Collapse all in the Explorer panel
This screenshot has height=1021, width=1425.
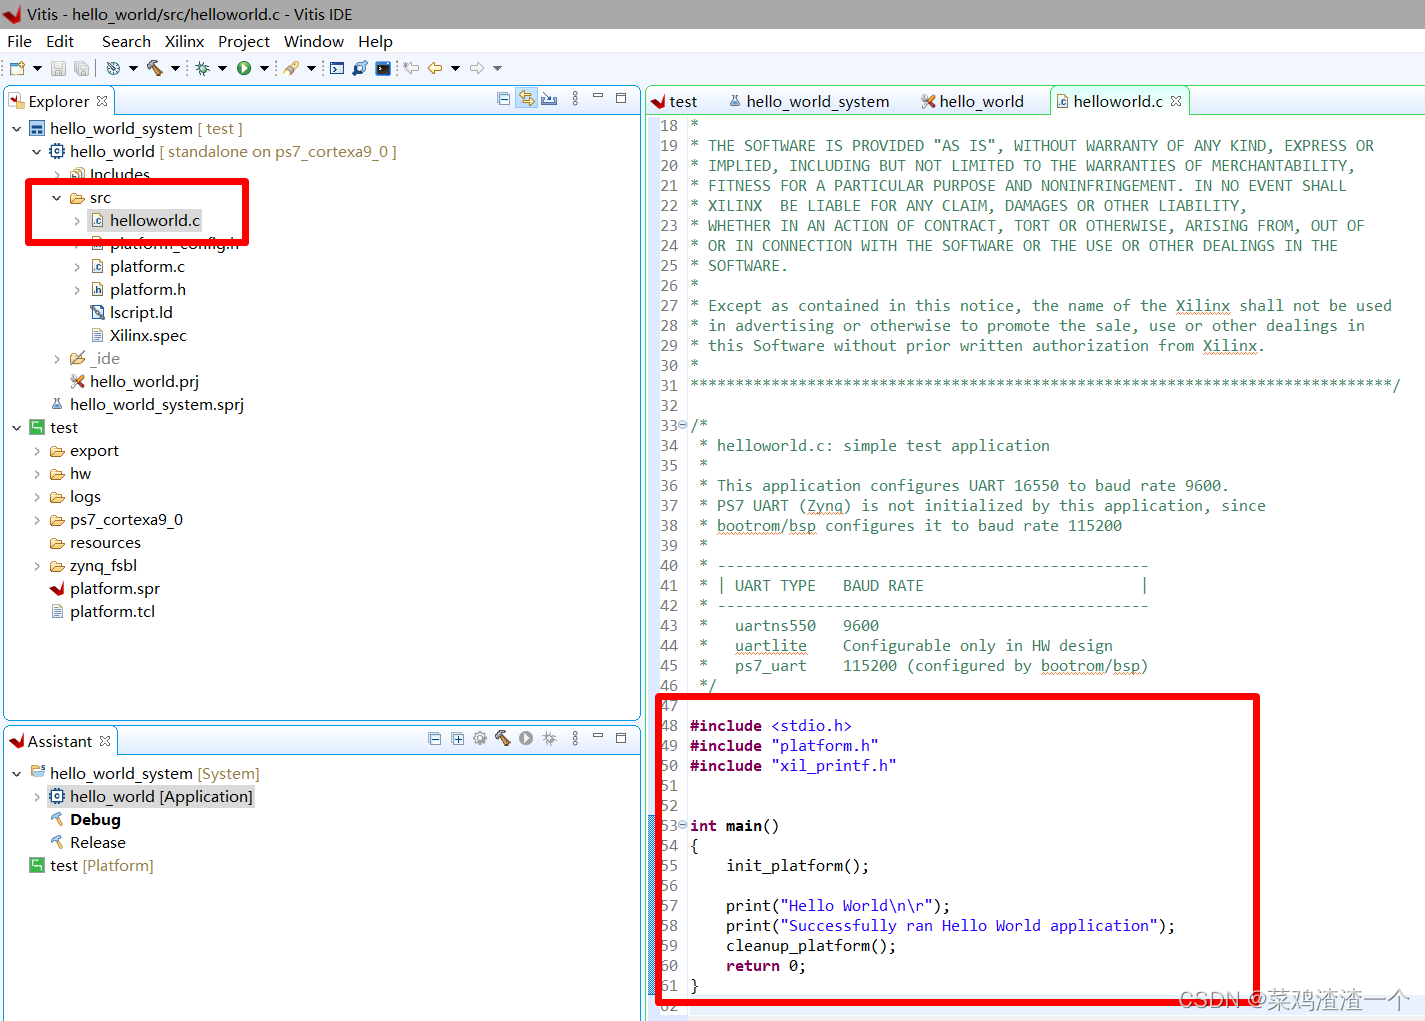pyautogui.click(x=503, y=98)
